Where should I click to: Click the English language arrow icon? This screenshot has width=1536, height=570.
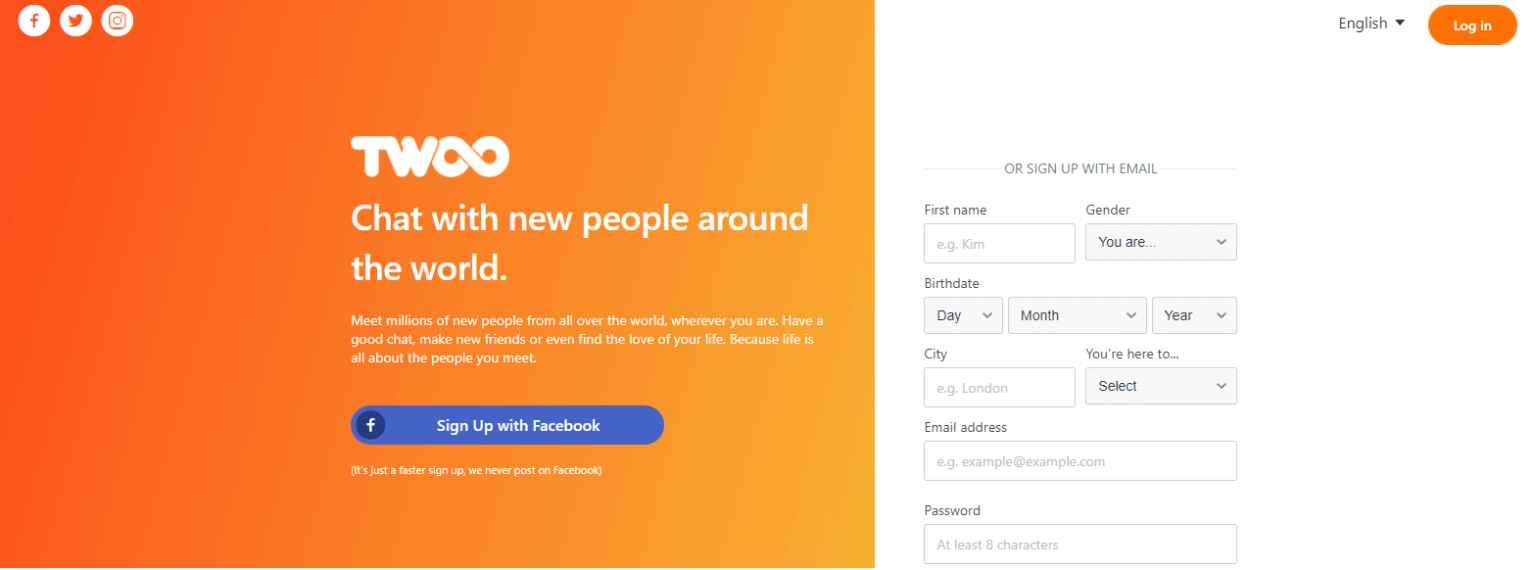tap(1400, 22)
